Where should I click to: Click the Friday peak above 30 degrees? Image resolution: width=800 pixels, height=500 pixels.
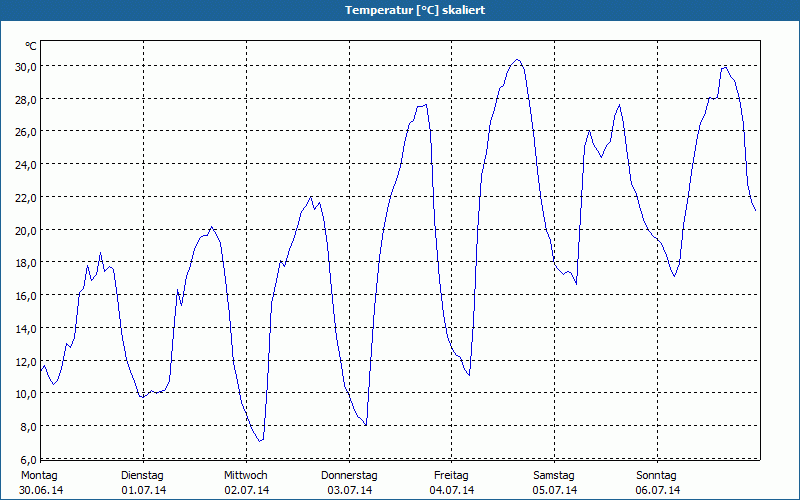coord(517,60)
